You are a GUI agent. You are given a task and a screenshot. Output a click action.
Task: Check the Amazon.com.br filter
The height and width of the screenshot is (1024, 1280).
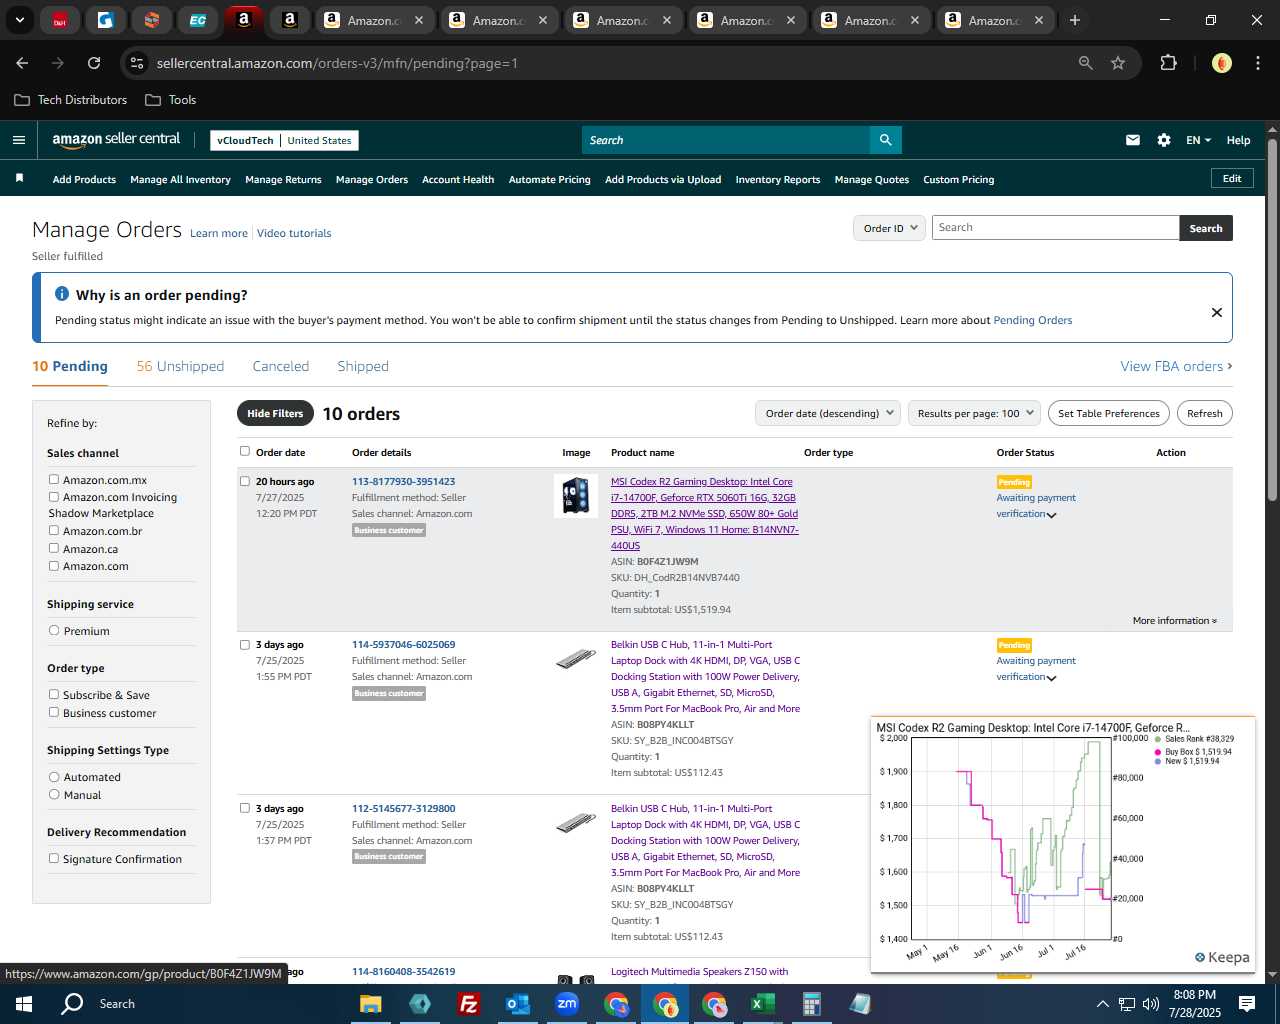coord(54,530)
